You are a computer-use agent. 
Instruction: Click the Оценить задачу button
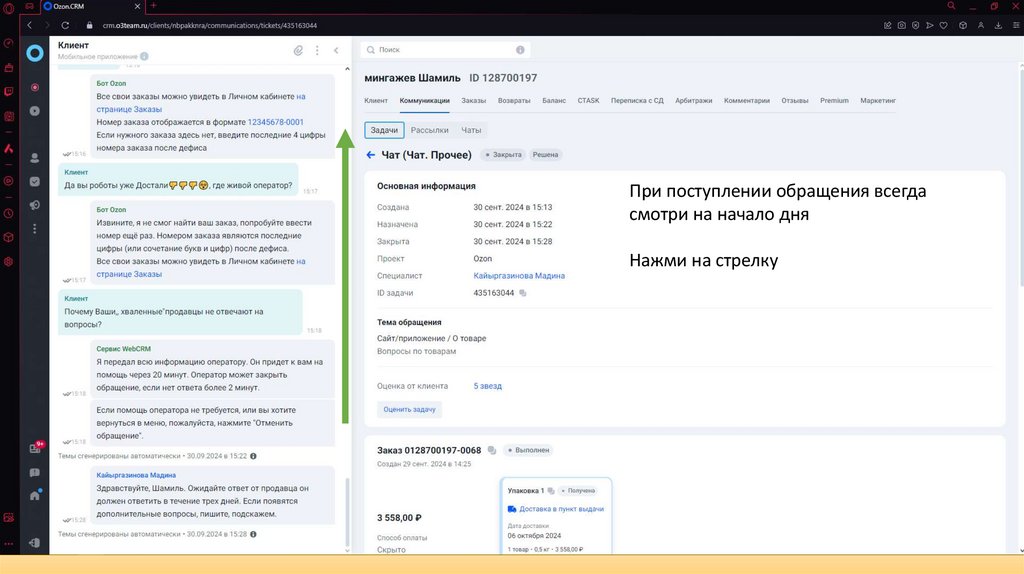(x=409, y=409)
